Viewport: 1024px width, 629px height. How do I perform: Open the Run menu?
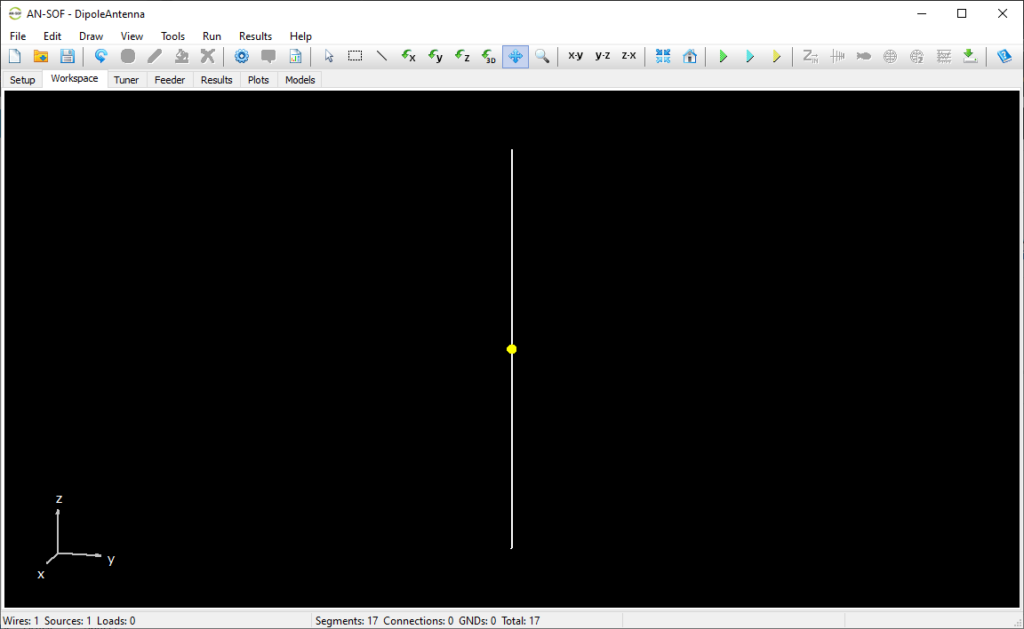[x=211, y=36]
